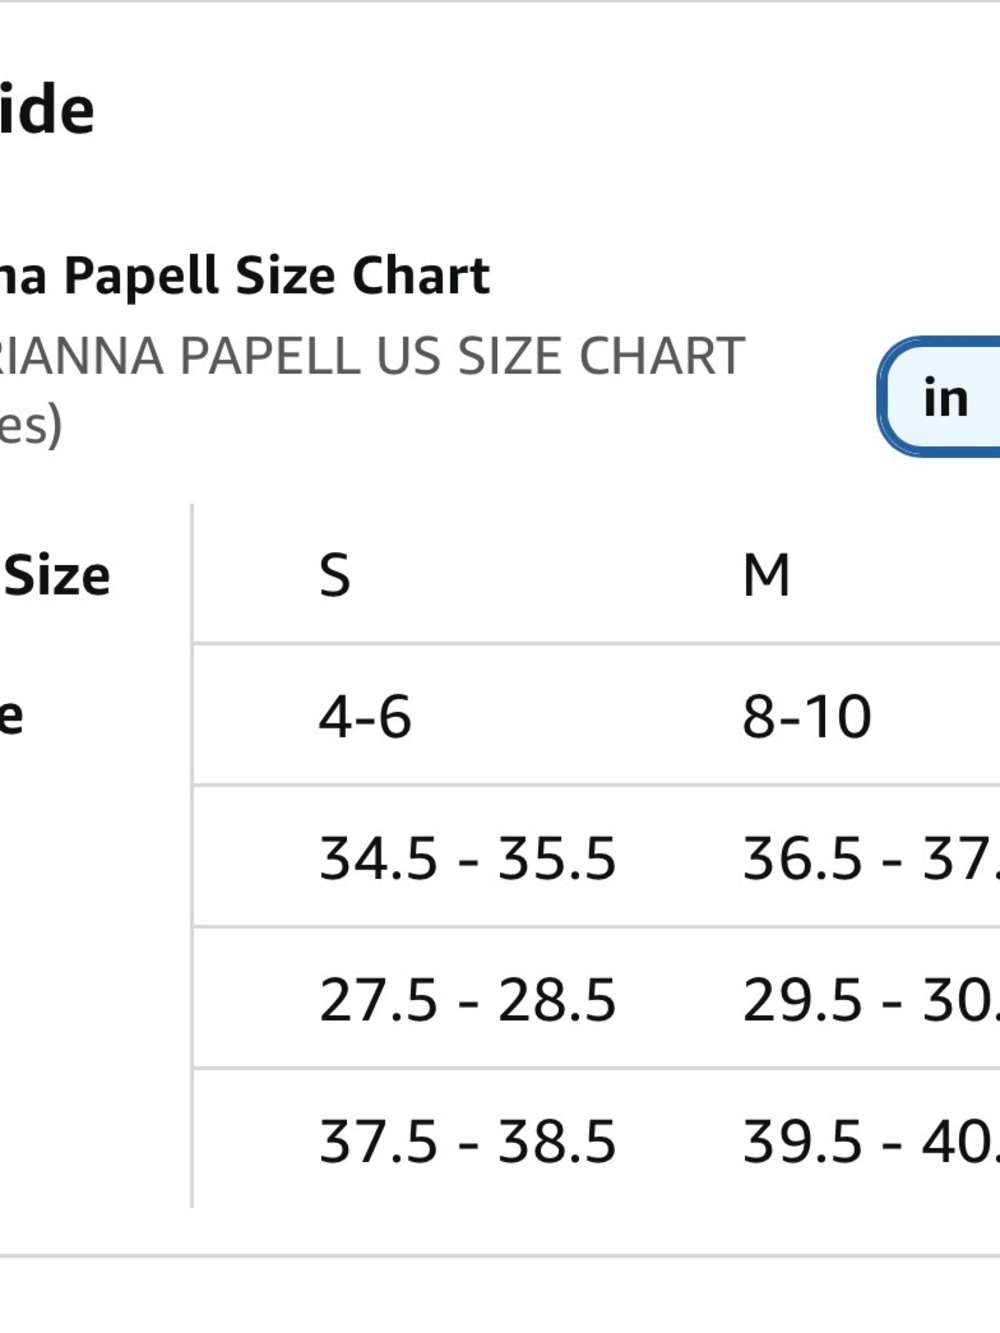Click the 39.5 - 40 measurement cell

[x=871, y=1141]
